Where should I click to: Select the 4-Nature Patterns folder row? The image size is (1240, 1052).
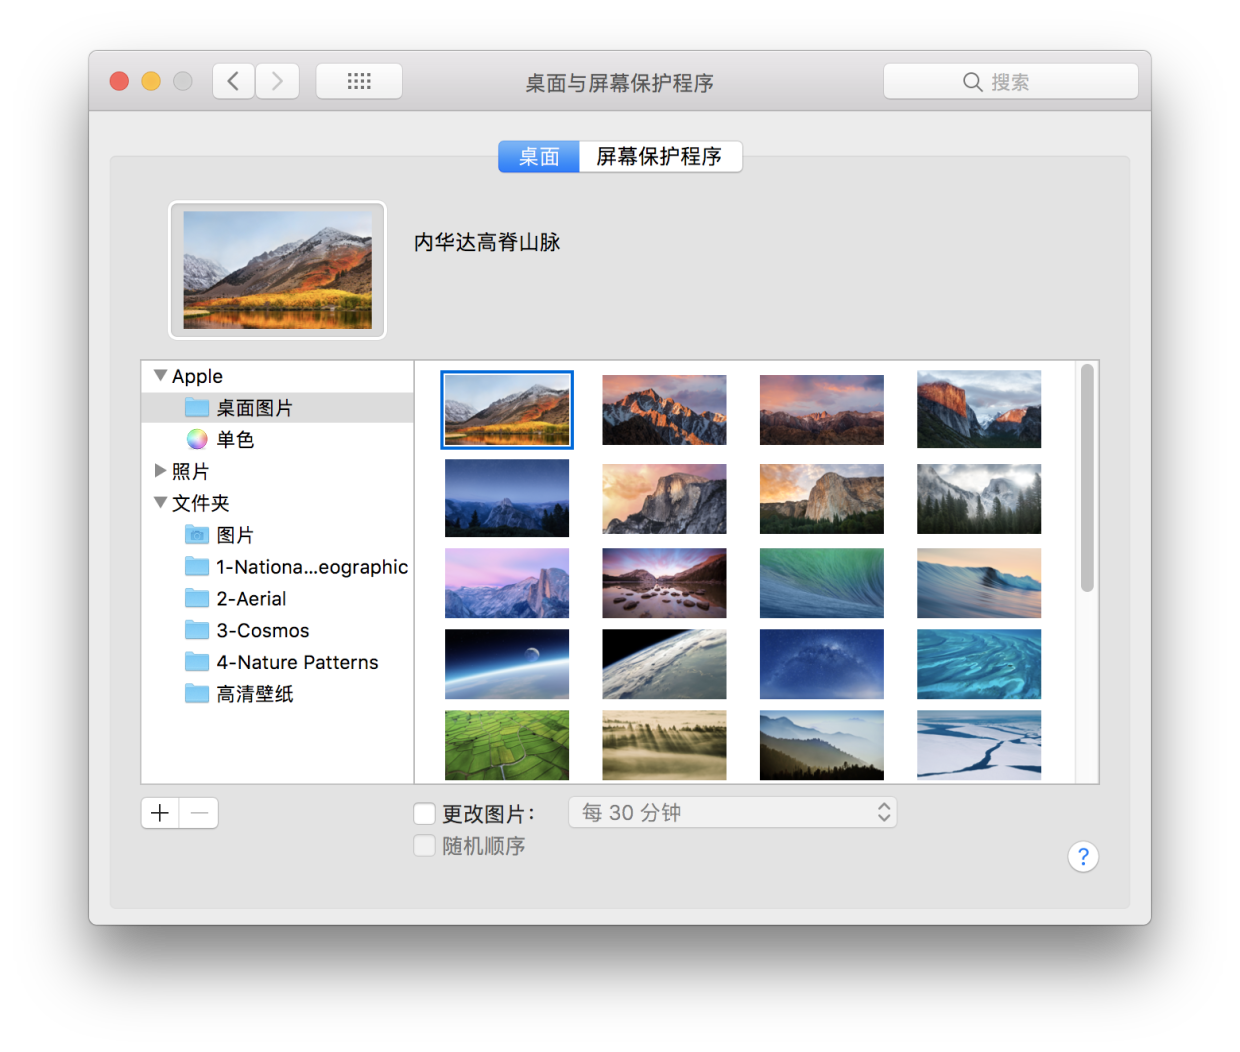point(277,662)
